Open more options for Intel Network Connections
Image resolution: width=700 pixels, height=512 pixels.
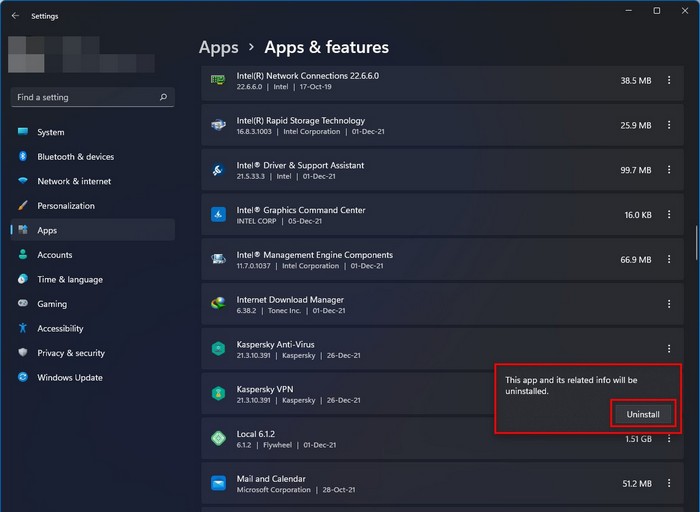[669, 80]
